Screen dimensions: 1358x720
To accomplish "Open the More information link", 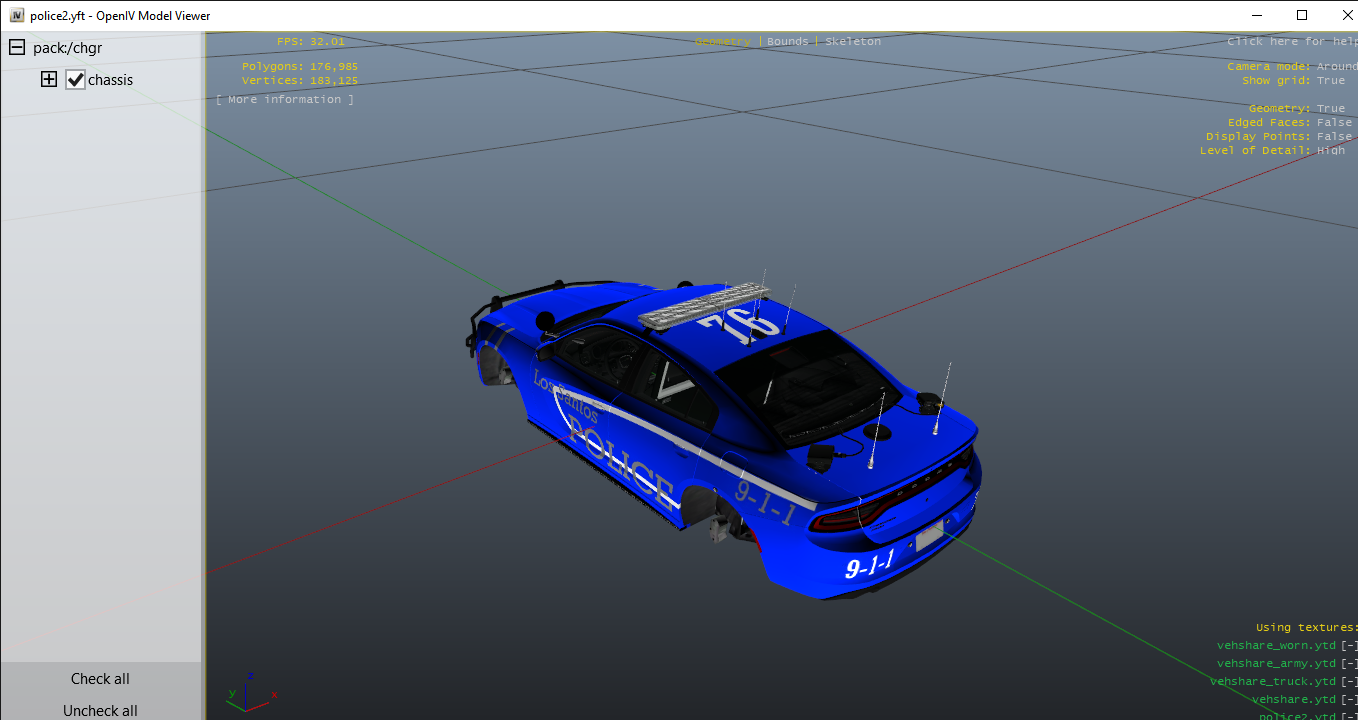I will (285, 100).
